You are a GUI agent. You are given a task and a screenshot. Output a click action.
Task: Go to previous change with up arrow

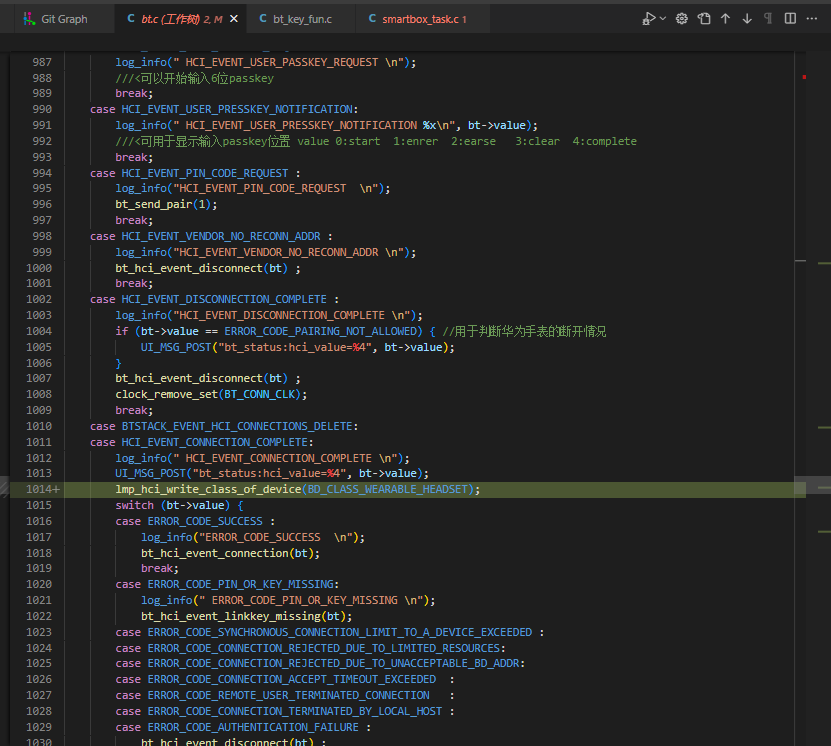[x=726, y=19]
